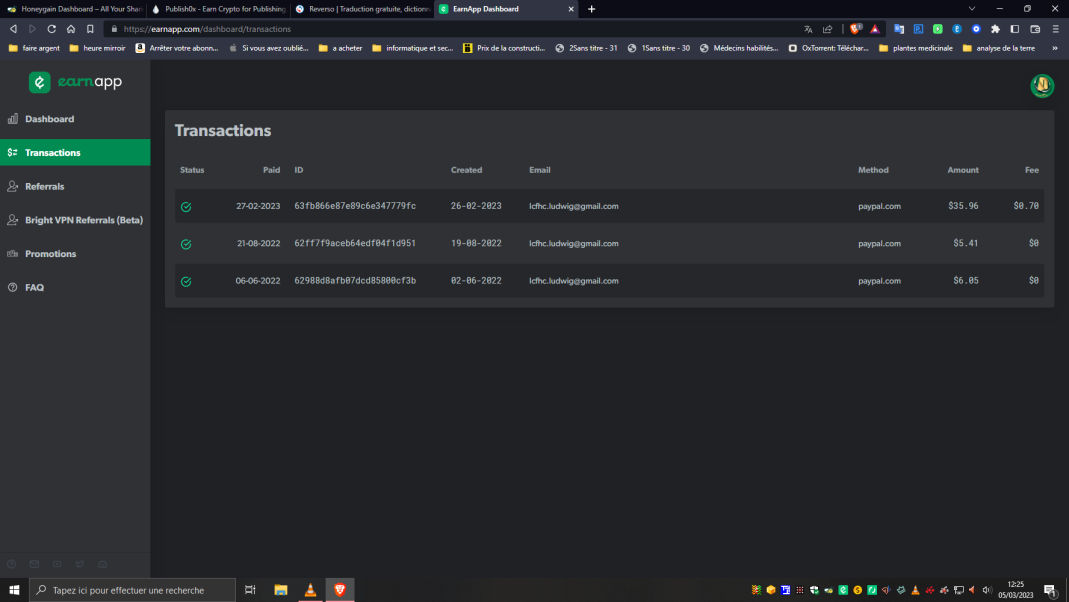Image resolution: width=1069 pixels, height=602 pixels.
Task: Open the Brave Wallet icon
Action: [x=1035, y=29]
